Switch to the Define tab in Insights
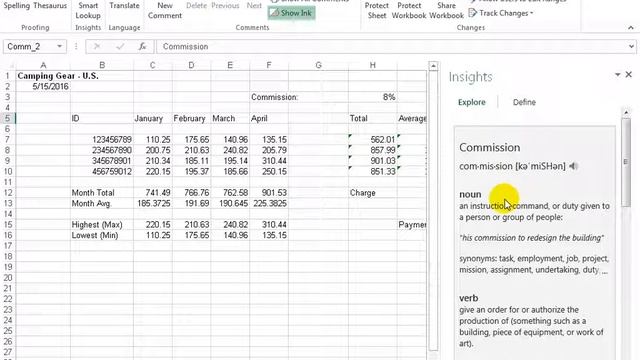The image size is (640, 360). click(524, 102)
